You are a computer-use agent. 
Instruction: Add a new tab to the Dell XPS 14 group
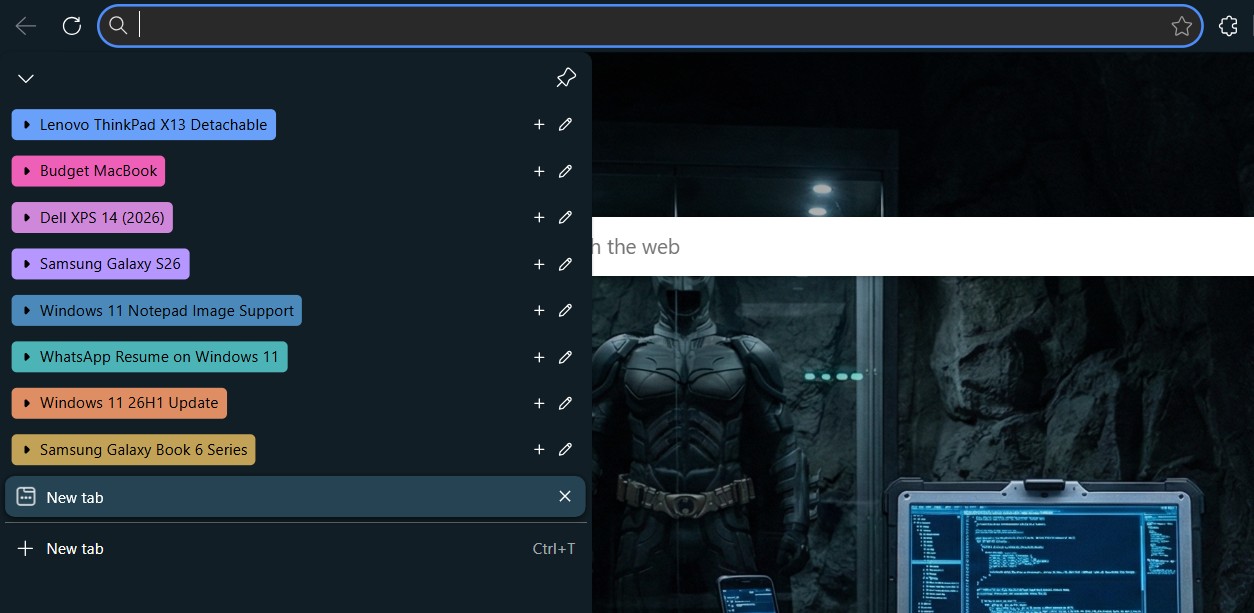[x=539, y=217]
